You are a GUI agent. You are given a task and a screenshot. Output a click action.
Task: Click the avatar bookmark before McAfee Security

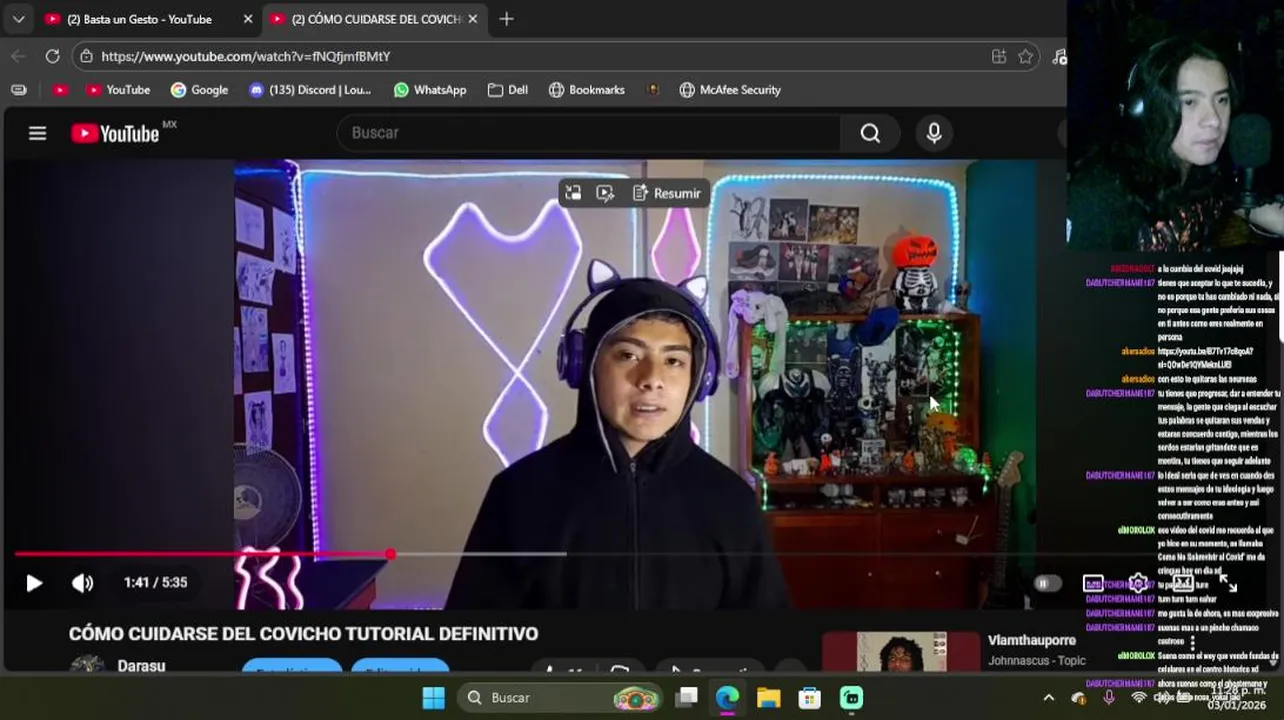[653, 90]
